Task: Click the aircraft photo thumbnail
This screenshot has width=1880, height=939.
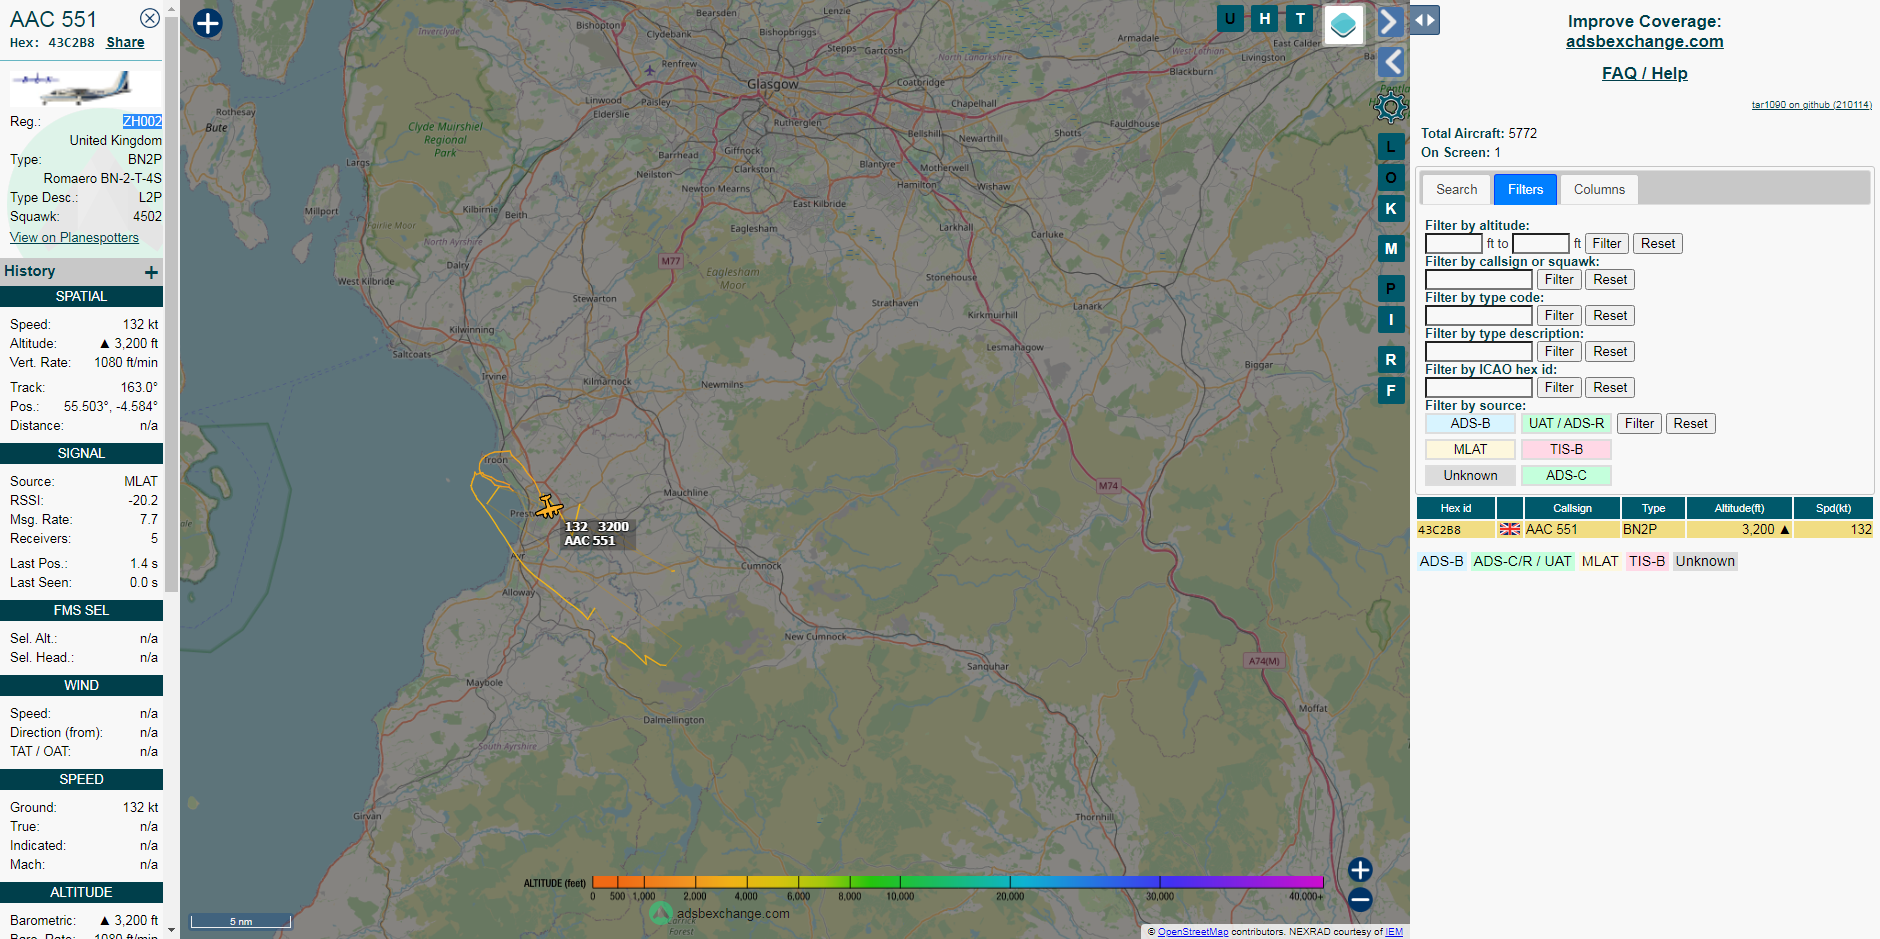Action: coord(85,87)
